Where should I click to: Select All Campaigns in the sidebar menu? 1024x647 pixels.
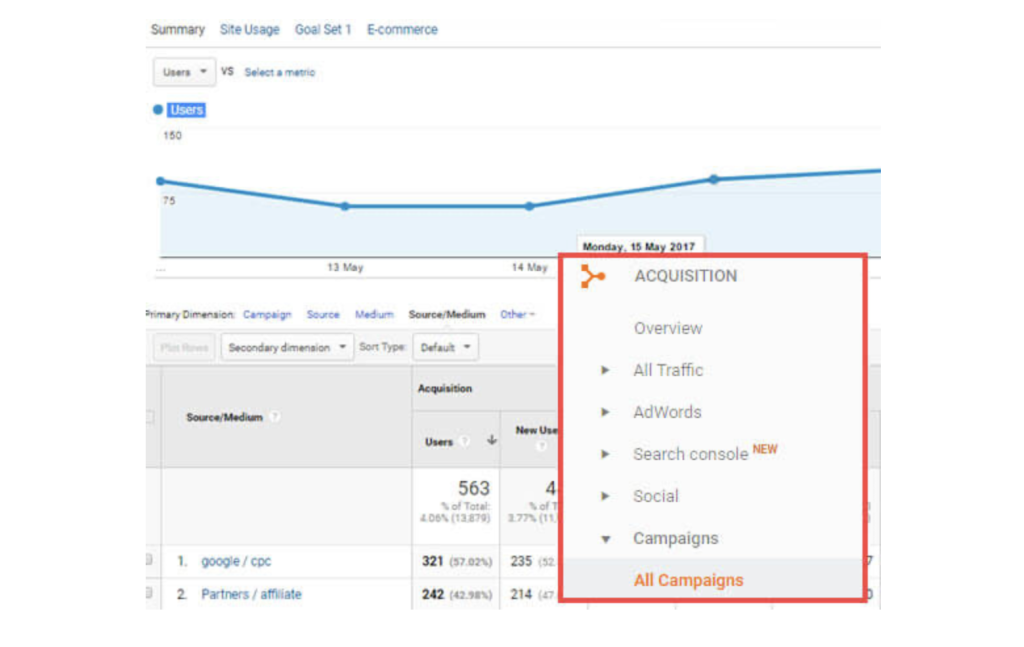(688, 580)
